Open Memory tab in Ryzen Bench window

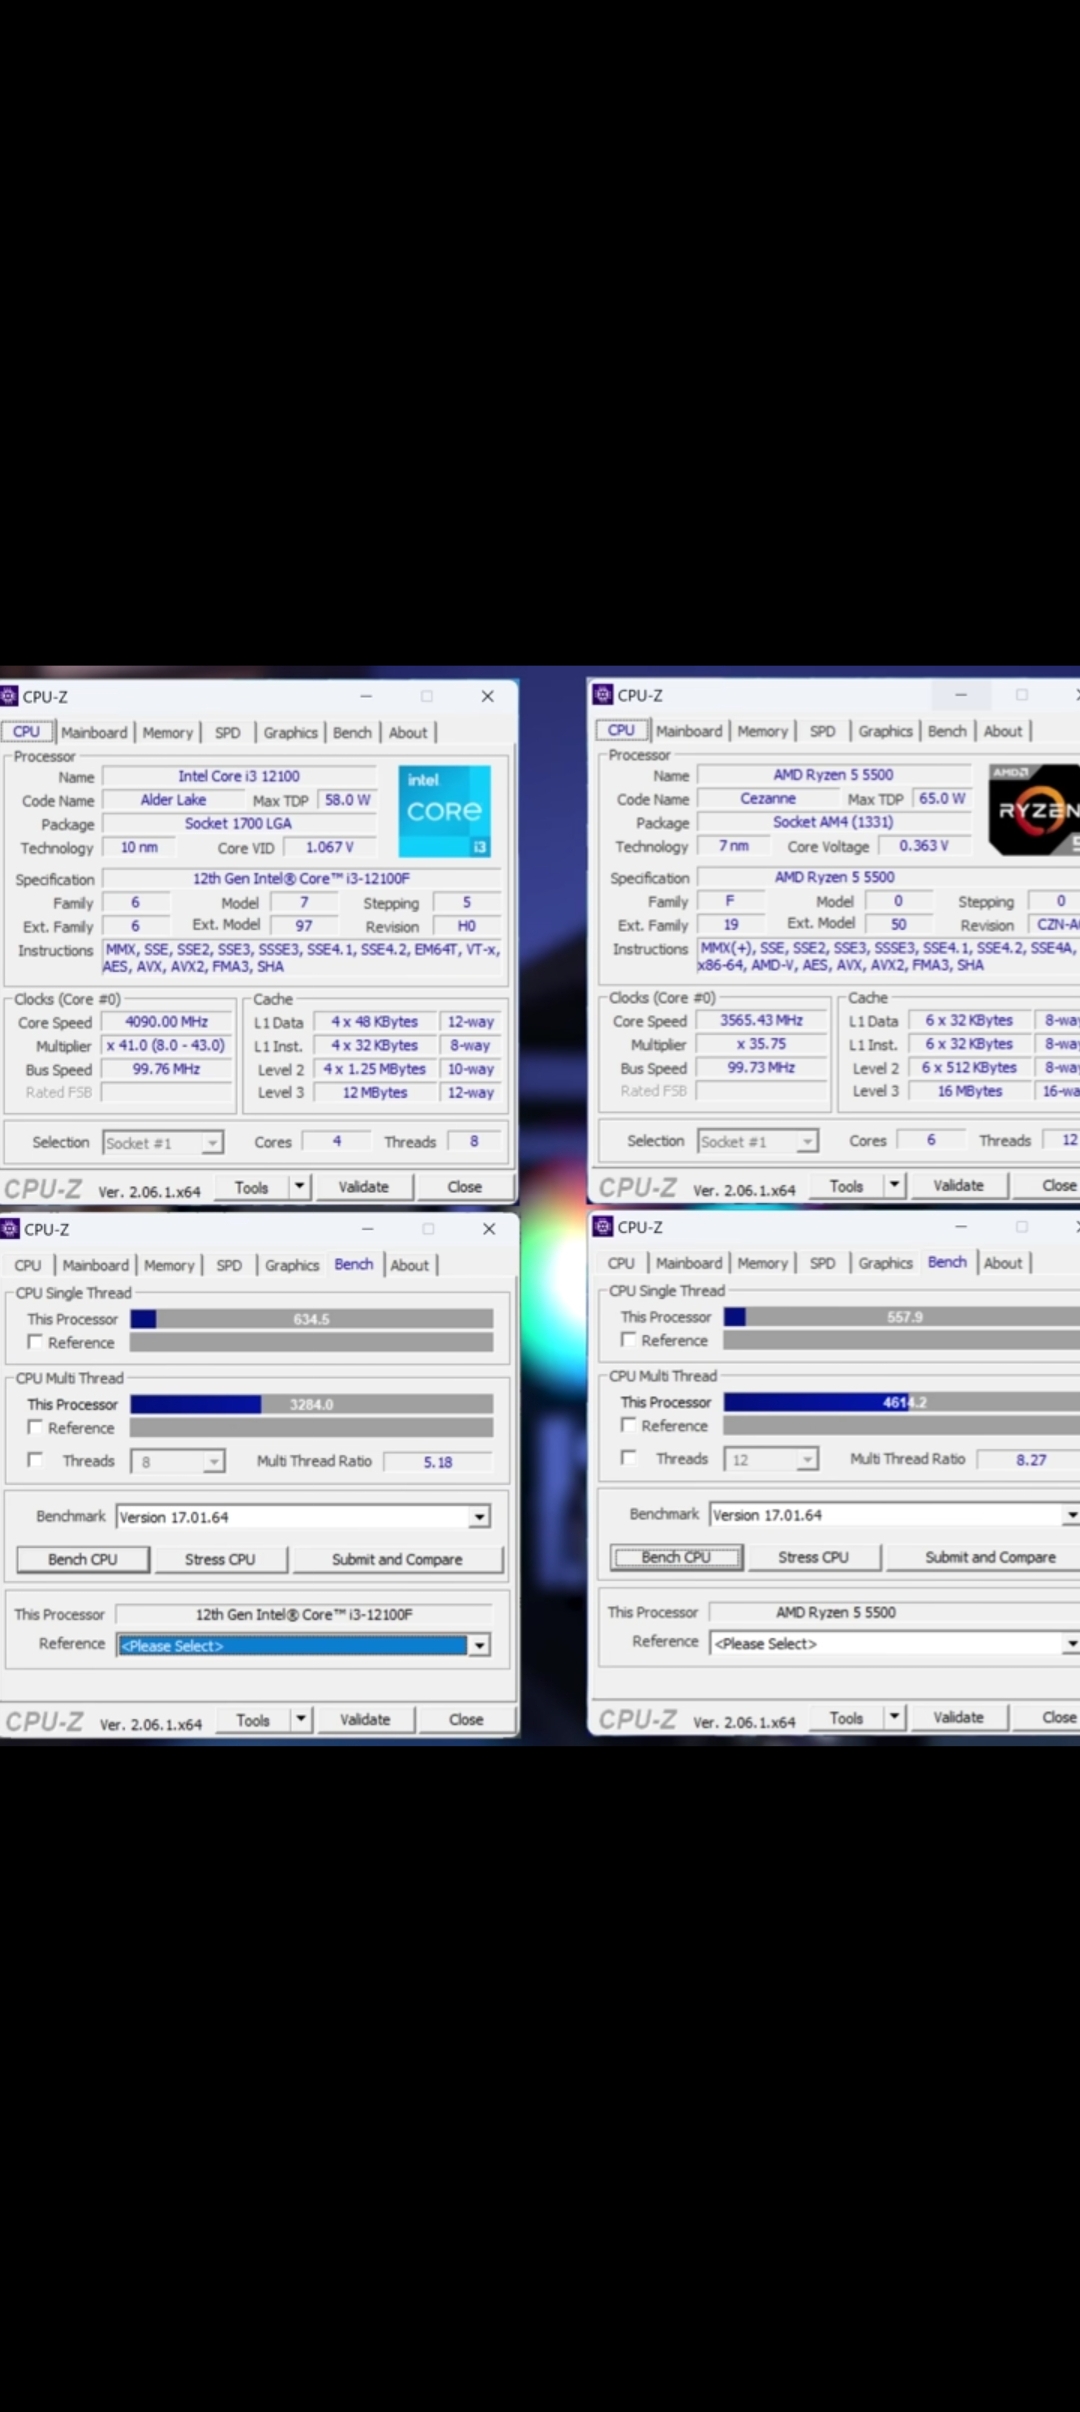coord(763,1263)
